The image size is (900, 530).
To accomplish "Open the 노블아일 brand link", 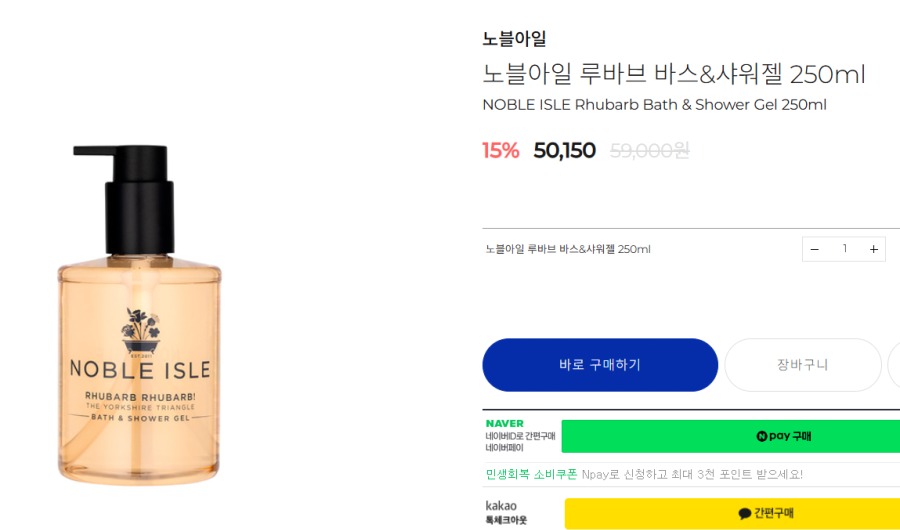I will tap(514, 39).
